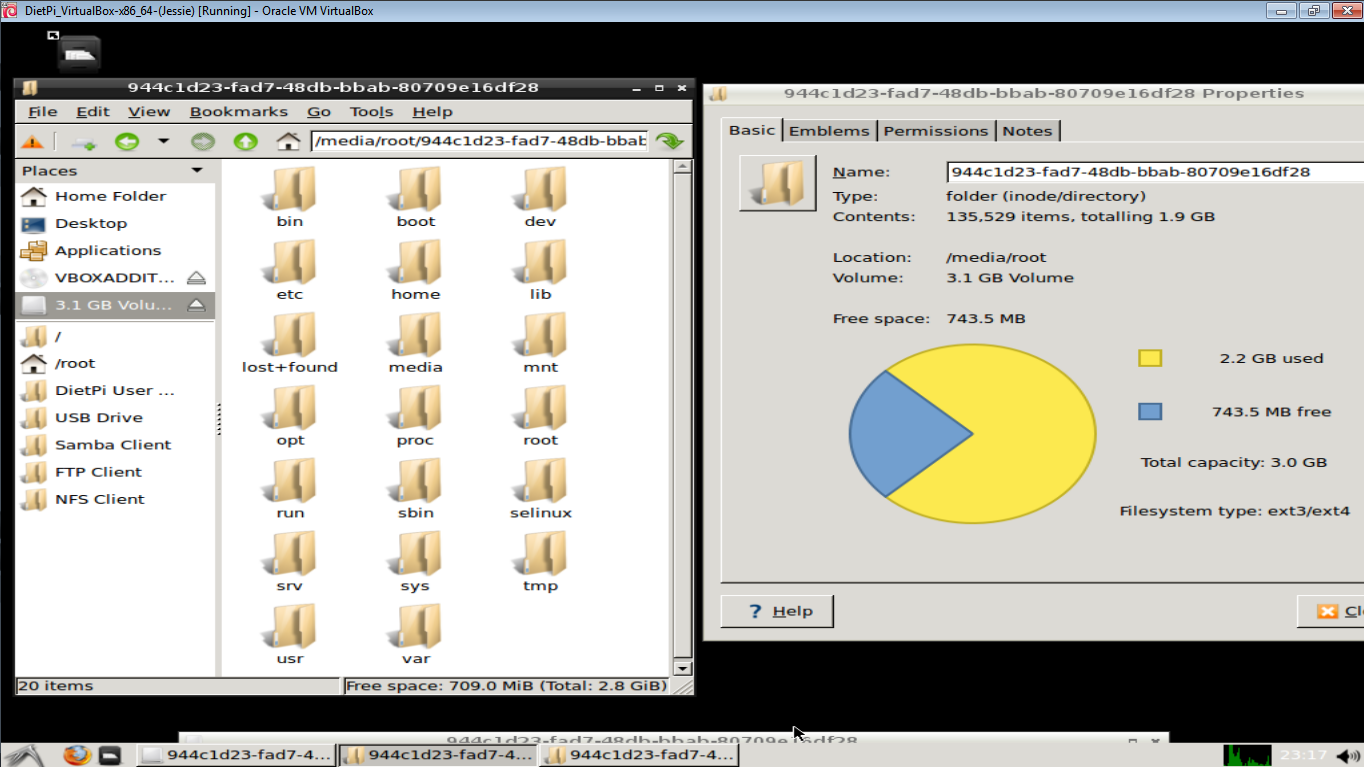Select the Basic tab
Image resolution: width=1364 pixels, height=767 pixels.
[x=752, y=130]
